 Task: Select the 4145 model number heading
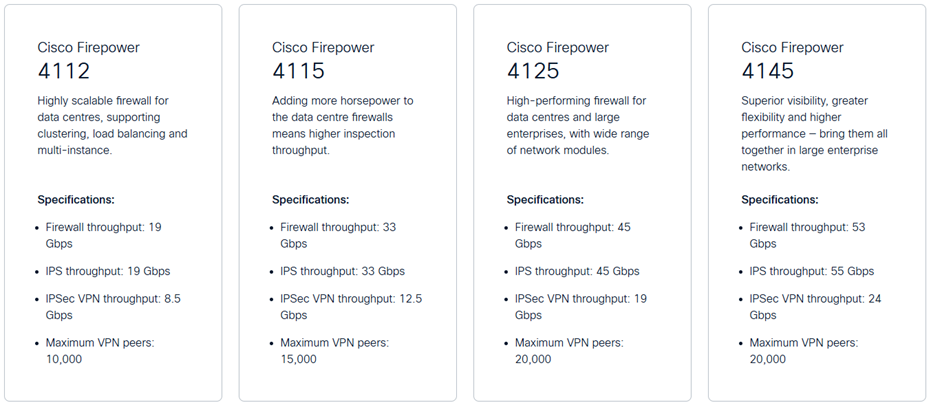tap(767, 71)
